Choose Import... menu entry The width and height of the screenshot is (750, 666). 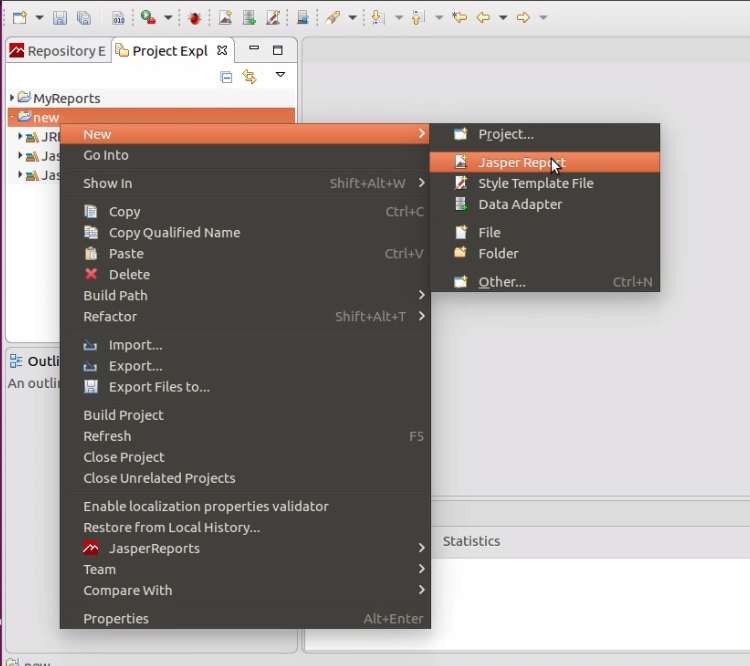[245, 345]
